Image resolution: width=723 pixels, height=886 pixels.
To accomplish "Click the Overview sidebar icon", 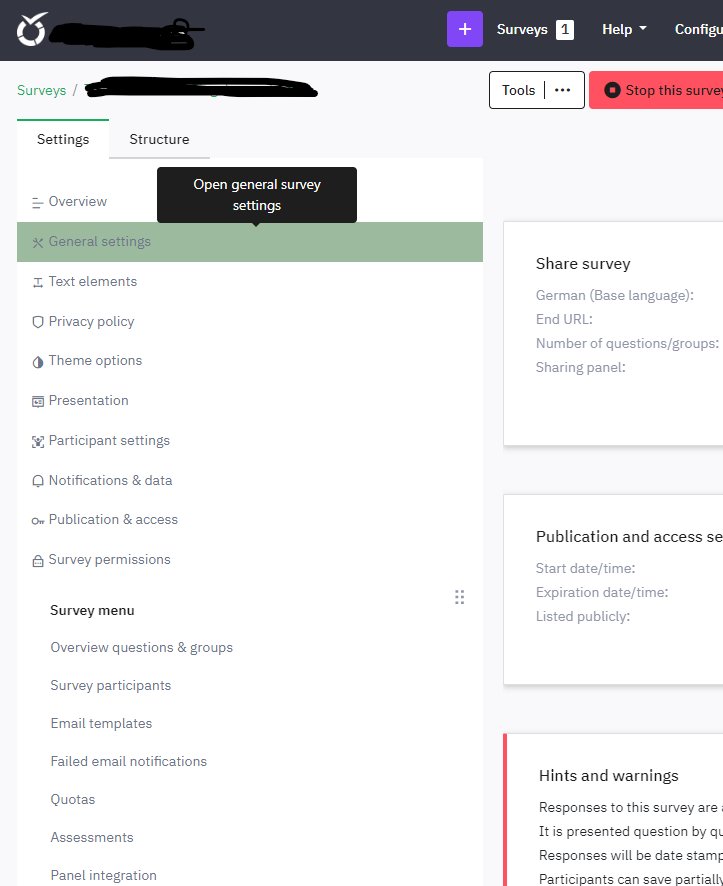I will coord(38,202).
